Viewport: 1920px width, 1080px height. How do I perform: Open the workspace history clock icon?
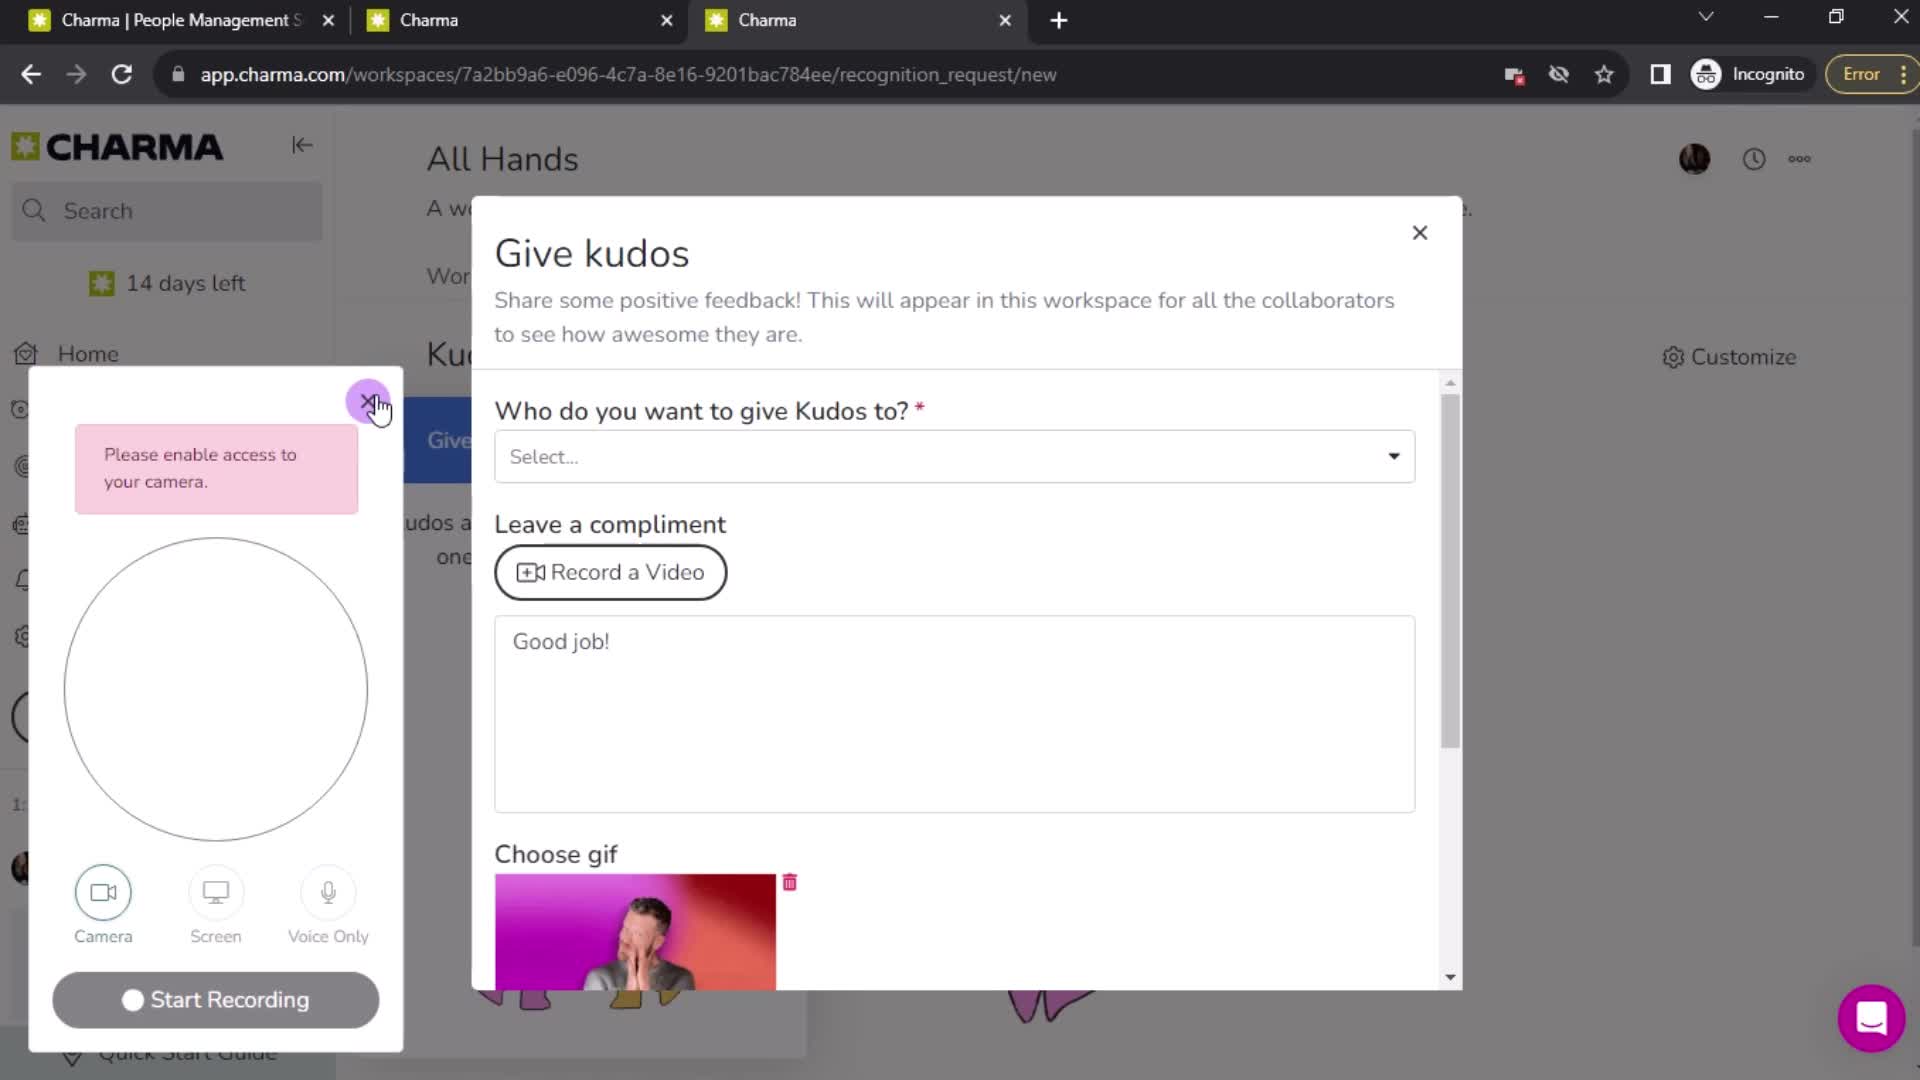coord(1754,159)
